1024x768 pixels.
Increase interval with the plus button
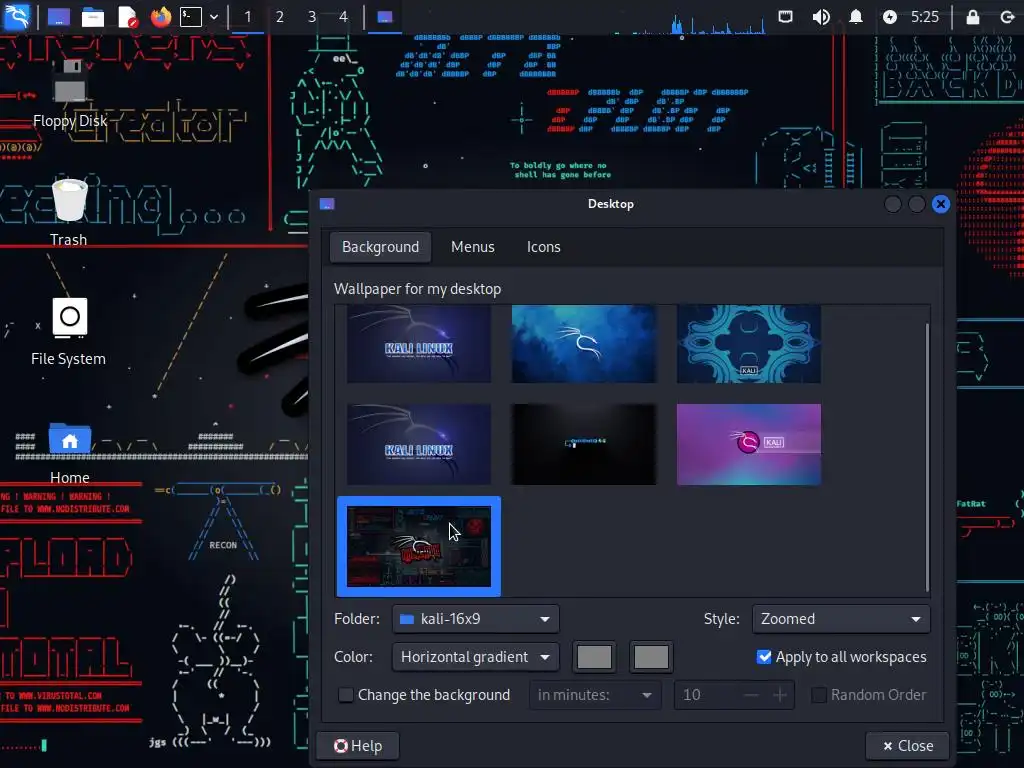[x=780, y=695]
